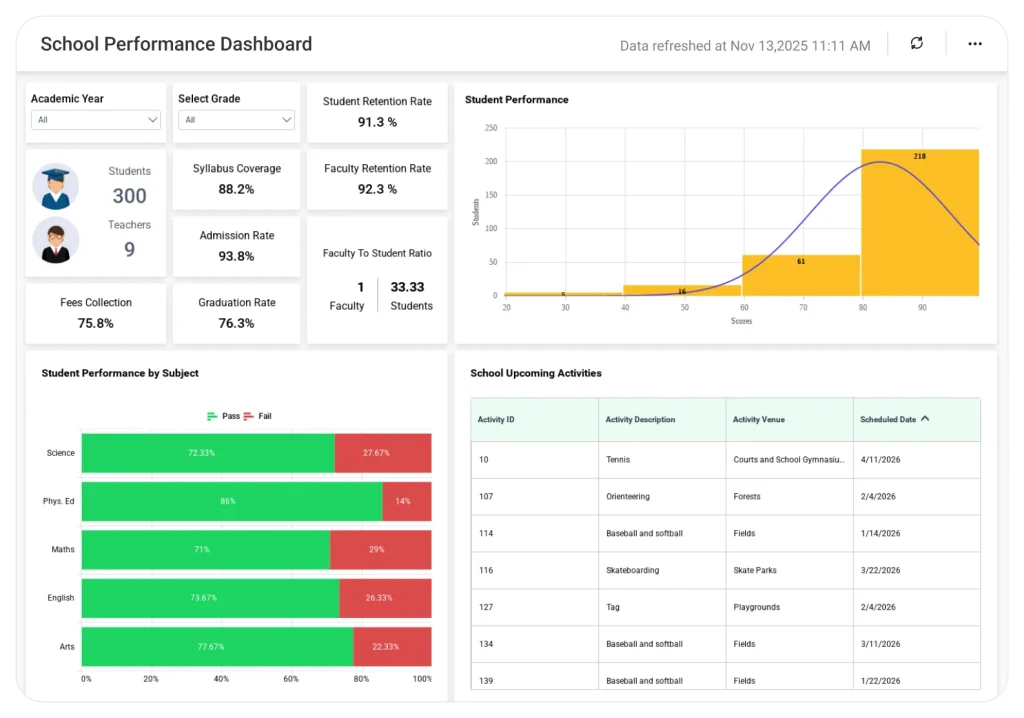
Task: Click the Tennis activity cell
Action: pyautogui.click(x=662, y=459)
